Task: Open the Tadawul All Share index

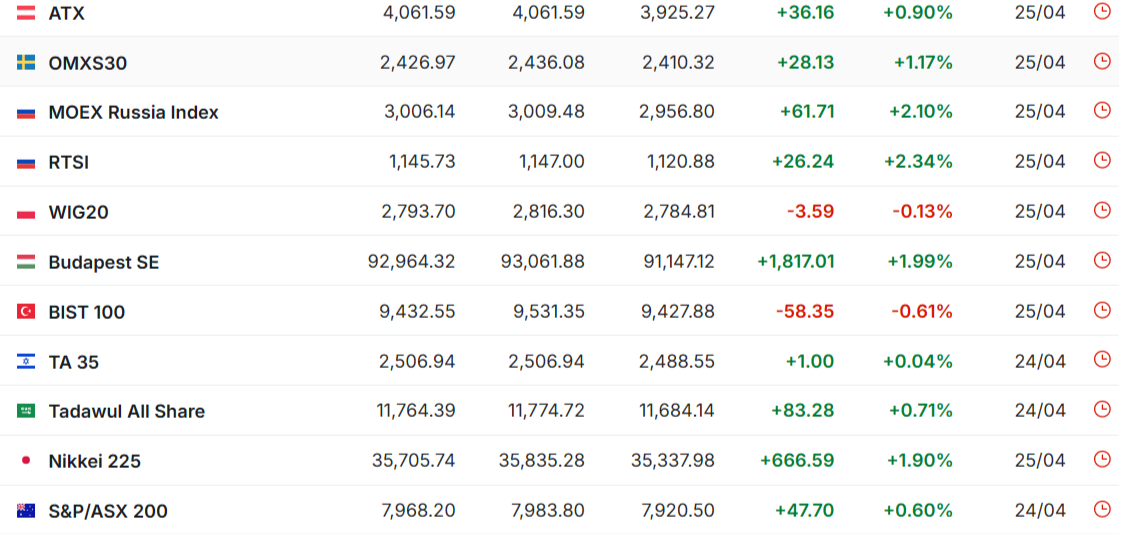Action: click(127, 411)
